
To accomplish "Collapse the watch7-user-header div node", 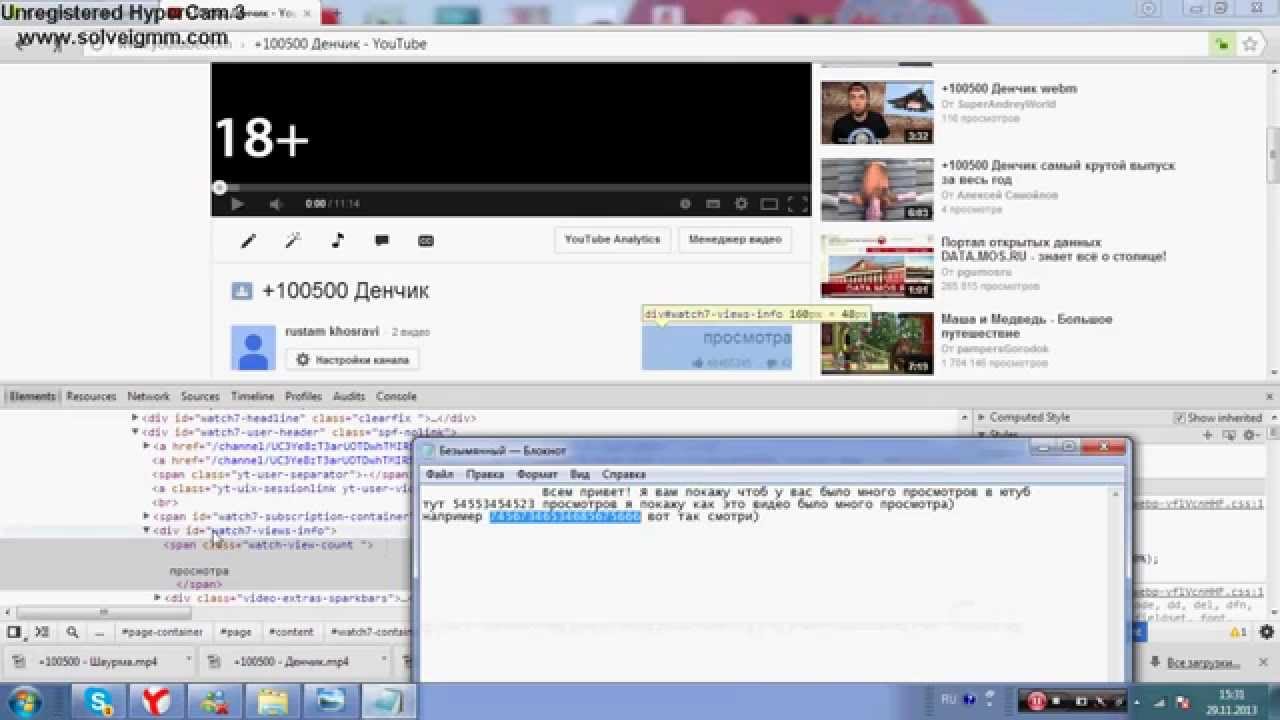I will point(136,432).
